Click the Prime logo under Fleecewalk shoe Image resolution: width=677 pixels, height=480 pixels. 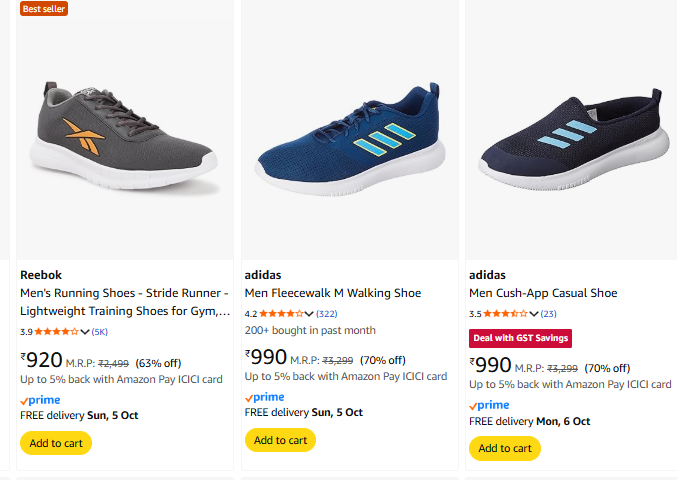pos(264,397)
